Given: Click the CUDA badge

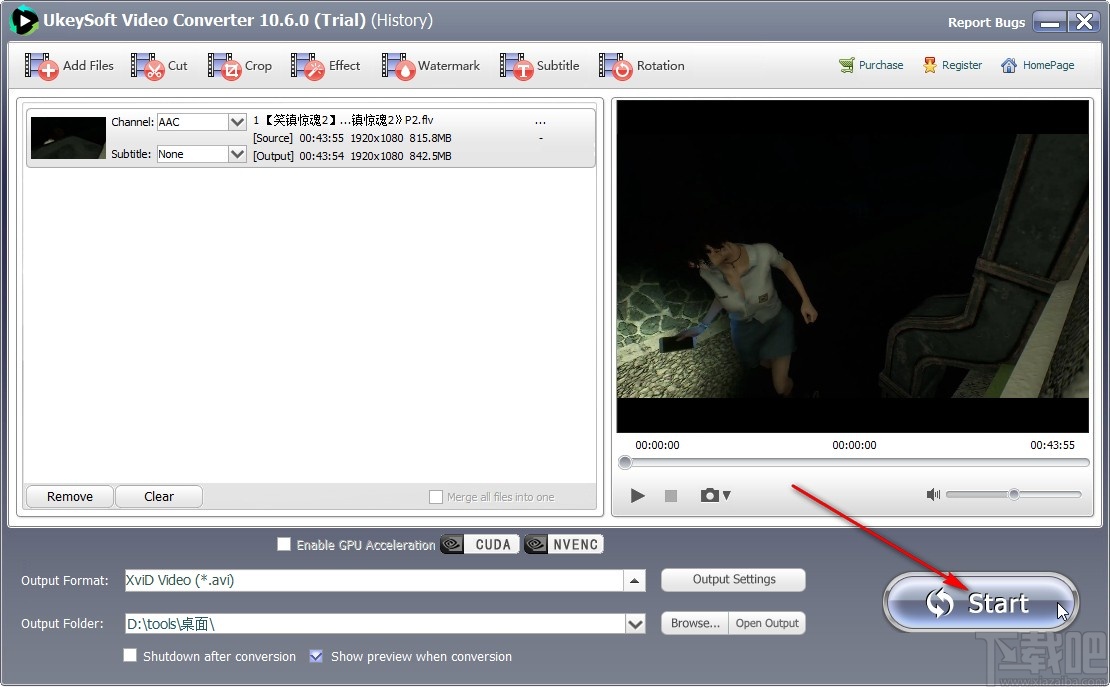Looking at the screenshot, I should (x=480, y=544).
